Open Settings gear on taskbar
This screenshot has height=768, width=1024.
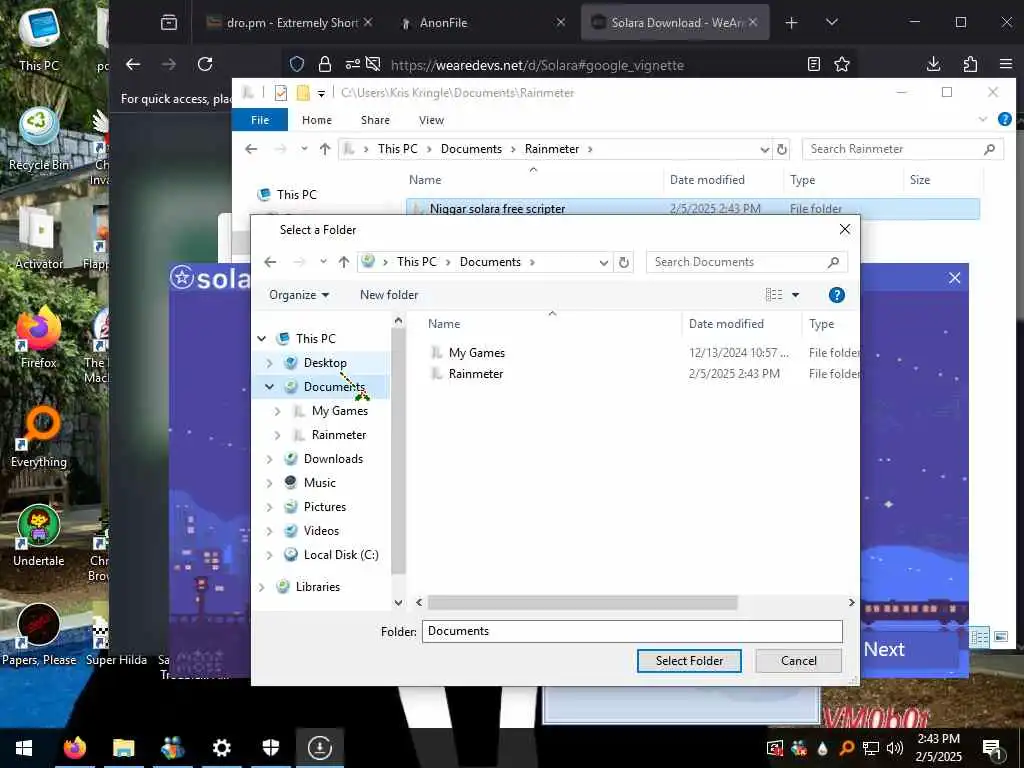[222, 748]
